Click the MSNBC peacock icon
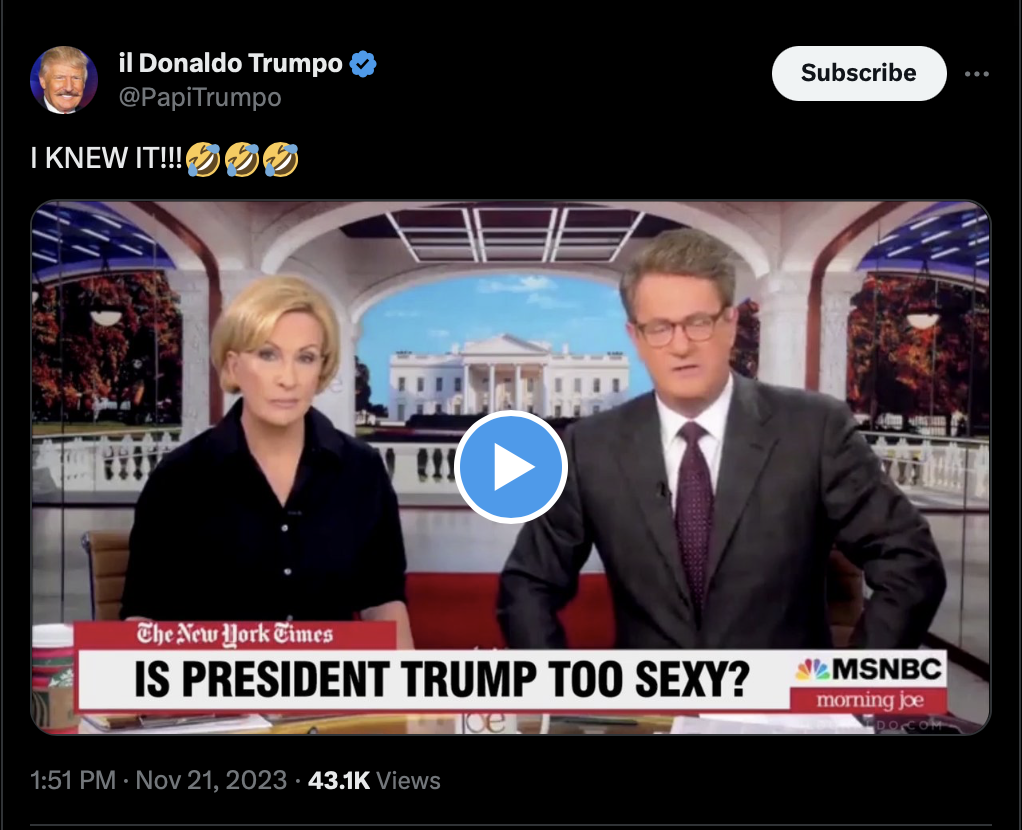 point(812,670)
